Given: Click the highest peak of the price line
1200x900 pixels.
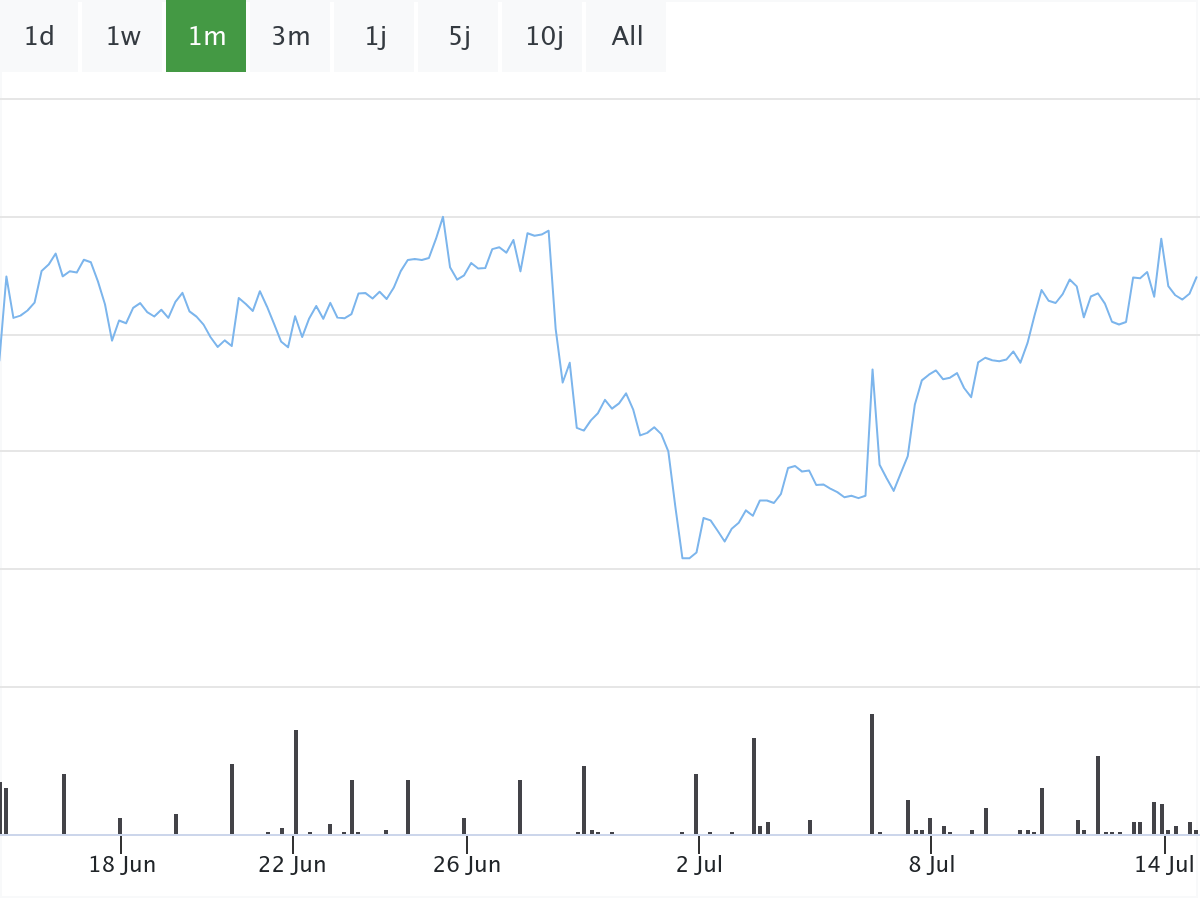Looking at the screenshot, I should tap(443, 217).
